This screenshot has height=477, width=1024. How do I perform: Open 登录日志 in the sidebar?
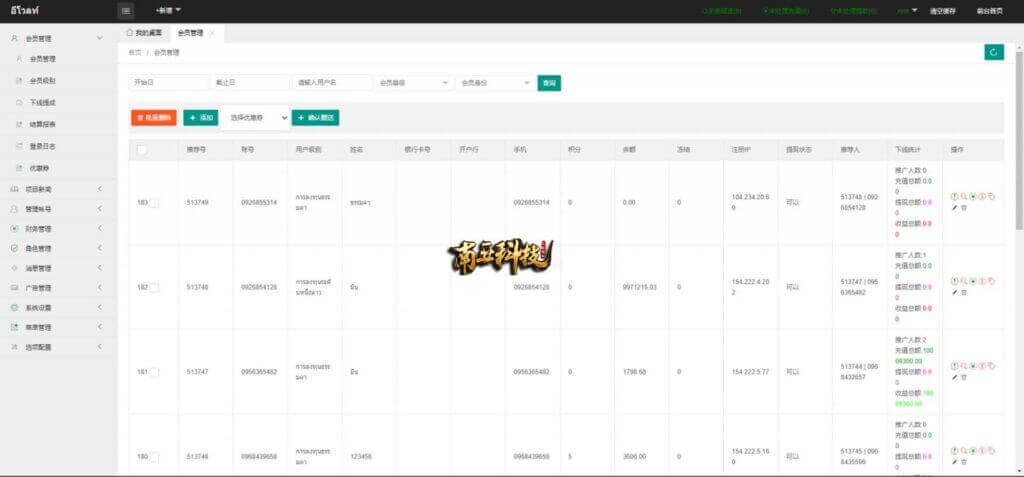click(x=41, y=146)
